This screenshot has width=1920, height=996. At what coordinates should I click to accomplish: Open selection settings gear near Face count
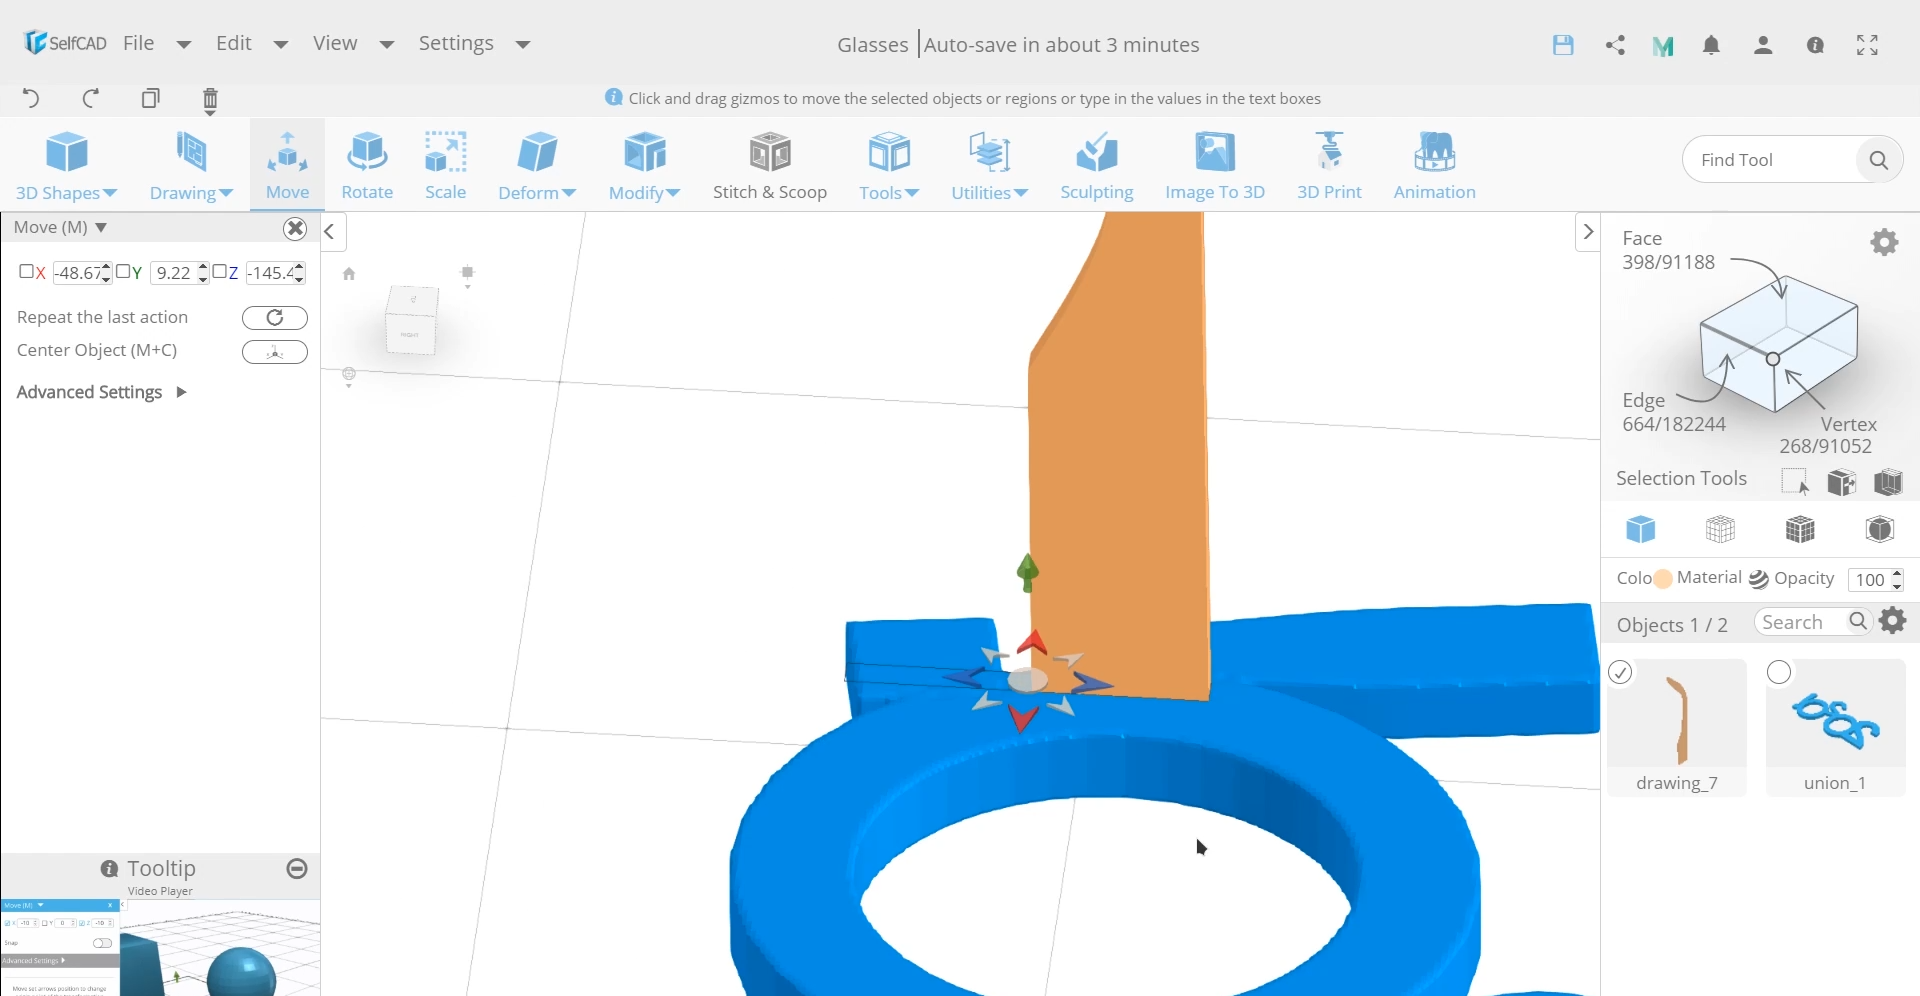(x=1884, y=242)
